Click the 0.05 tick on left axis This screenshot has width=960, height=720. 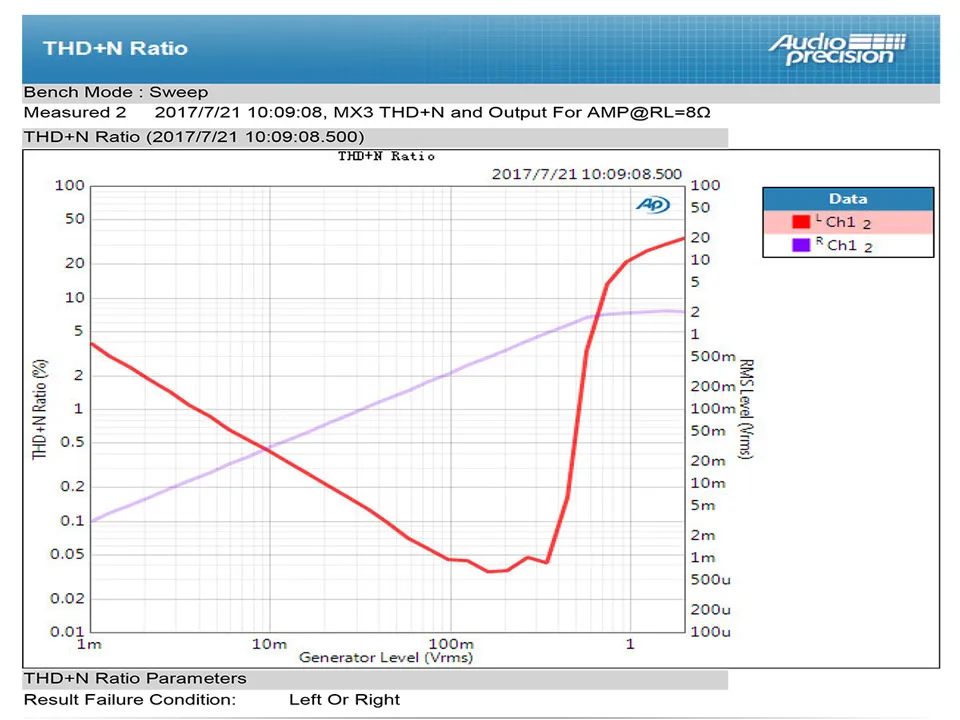click(67, 554)
